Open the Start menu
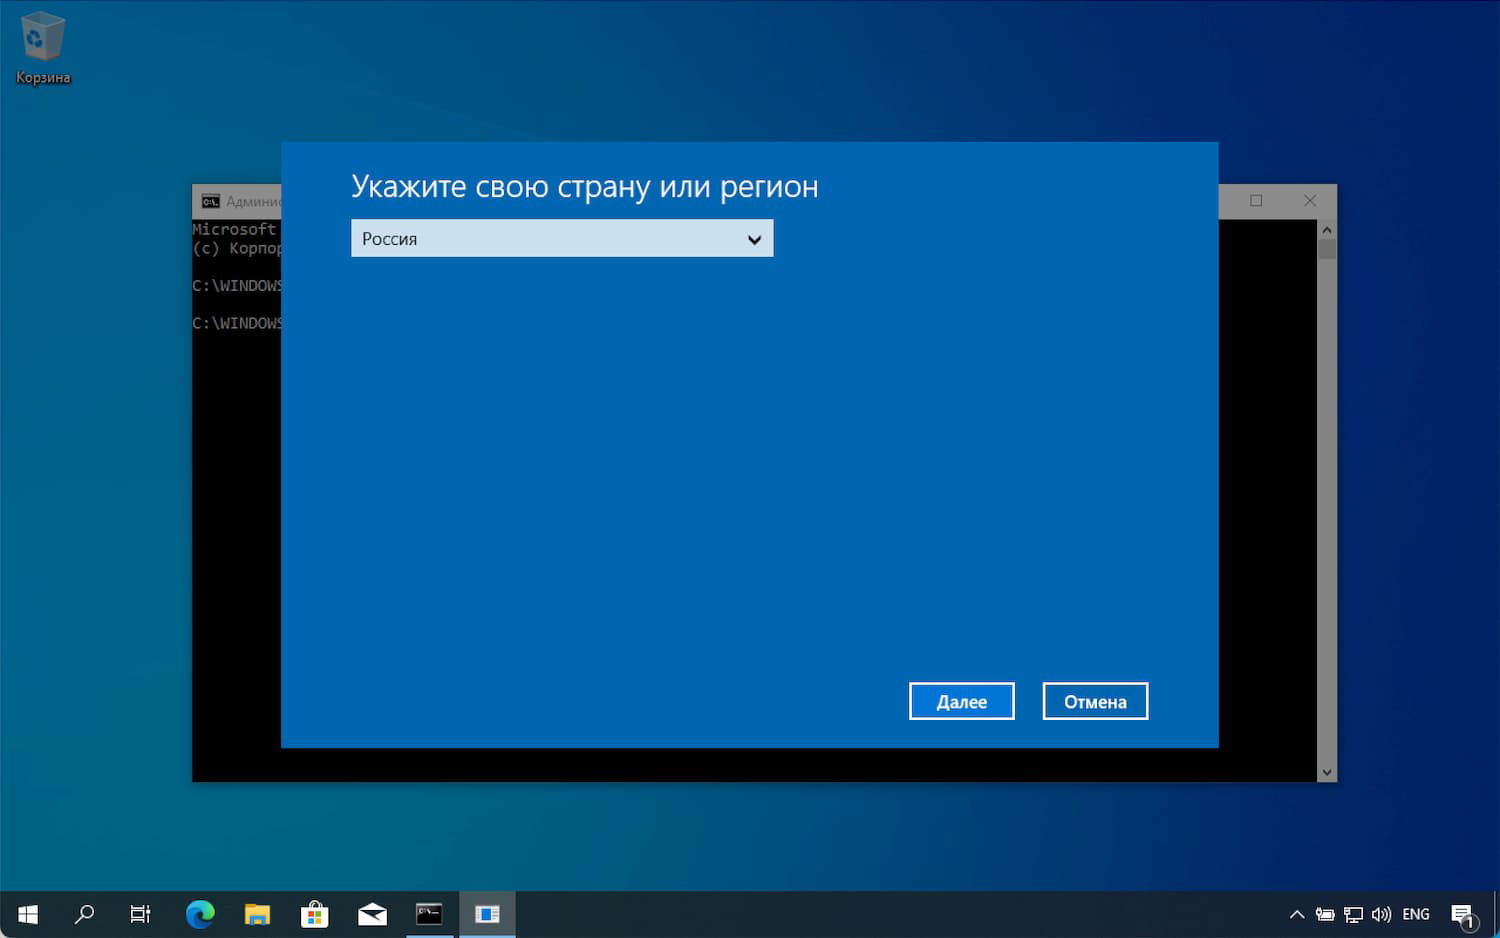 tap(27, 913)
